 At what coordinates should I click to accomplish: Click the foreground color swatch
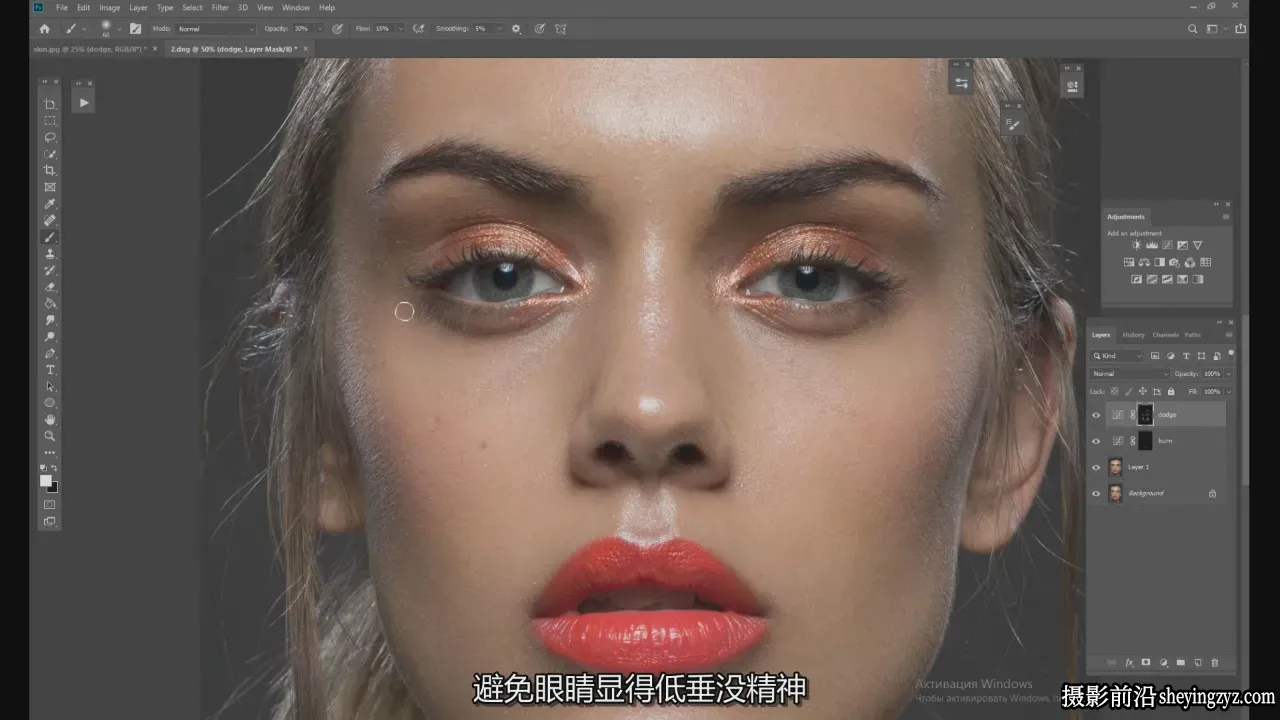click(46, 481)
